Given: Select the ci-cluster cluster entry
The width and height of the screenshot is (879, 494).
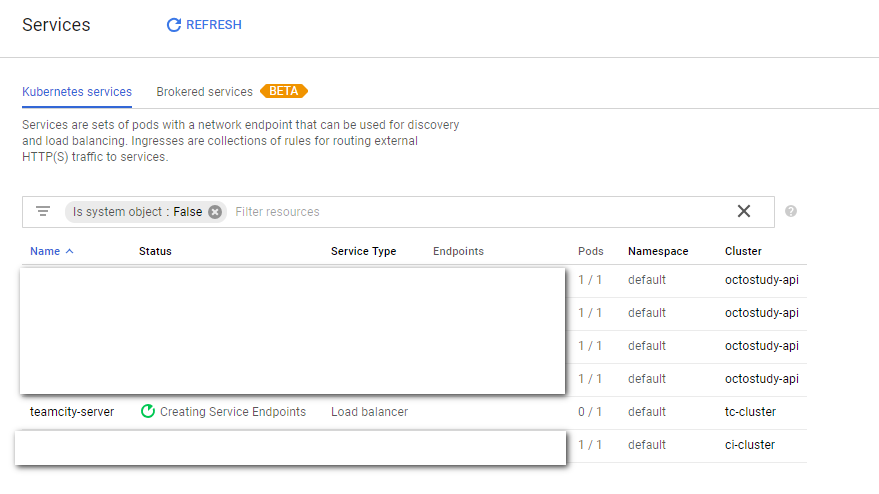Looking at the screenshot, I should pyautogui.click(x=750, y=445).
